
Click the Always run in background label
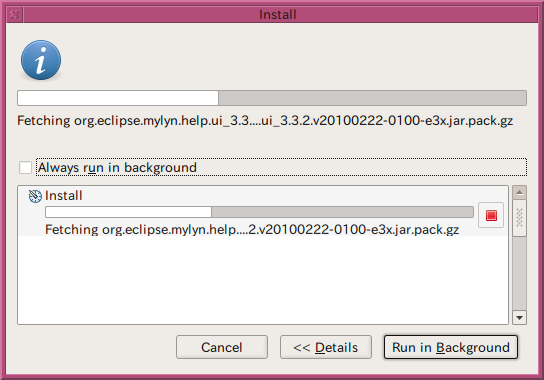tap(117, 168)
